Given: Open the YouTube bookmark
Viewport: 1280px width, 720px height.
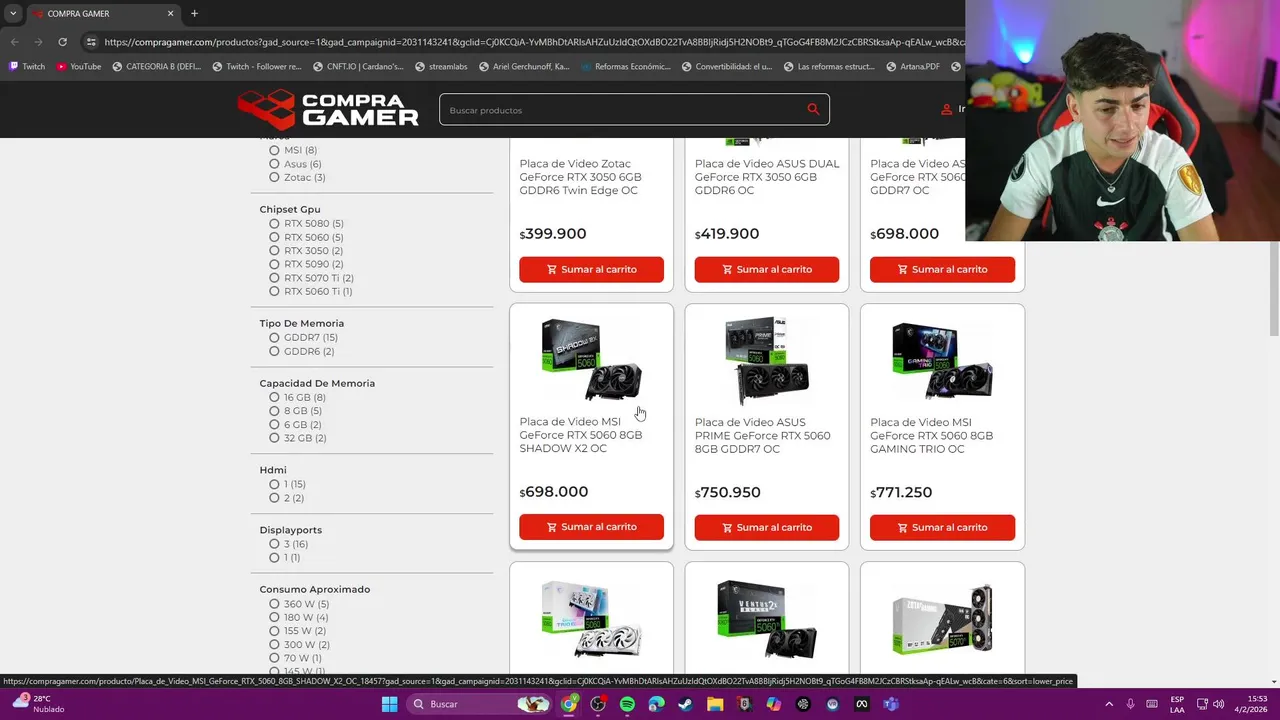Looking at the screenshot, I should point(78,67).
